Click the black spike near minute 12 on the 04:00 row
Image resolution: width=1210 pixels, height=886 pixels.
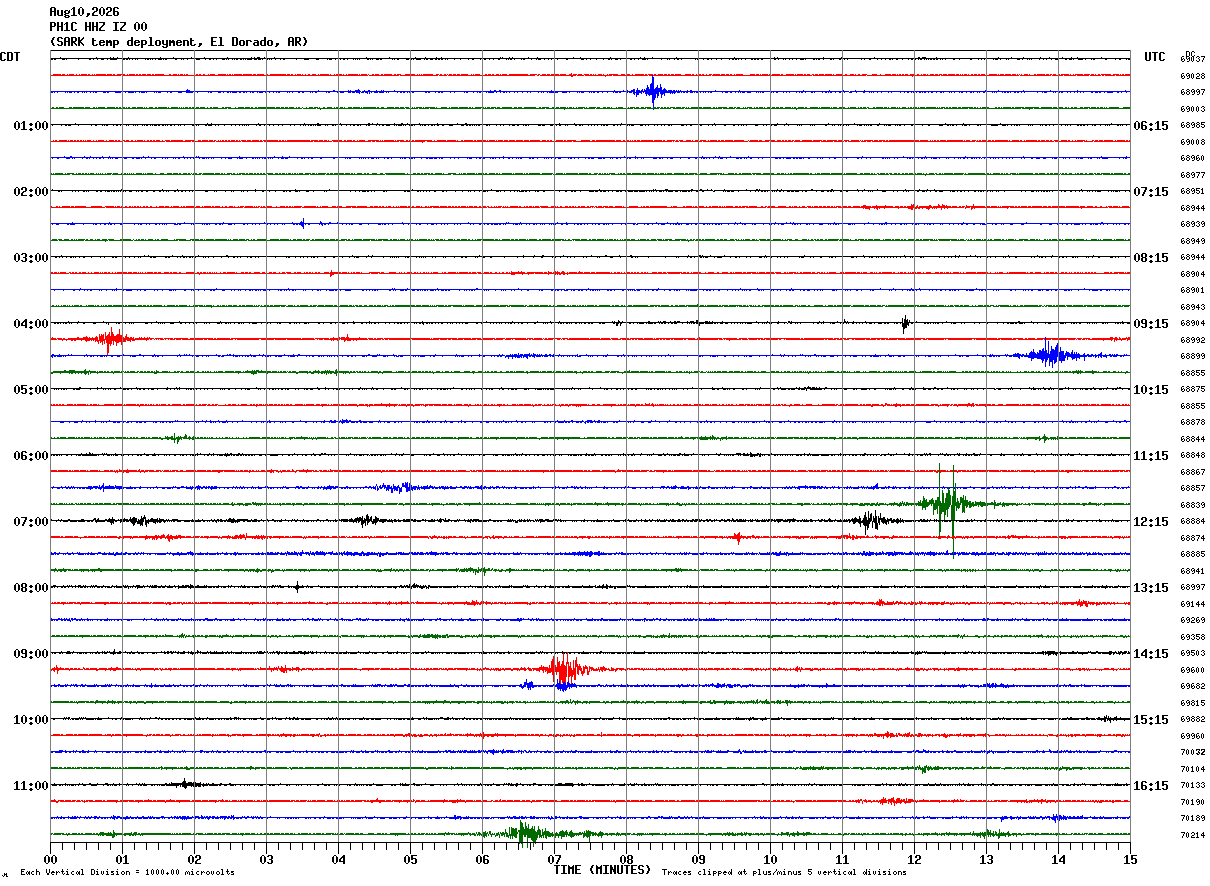905,323
